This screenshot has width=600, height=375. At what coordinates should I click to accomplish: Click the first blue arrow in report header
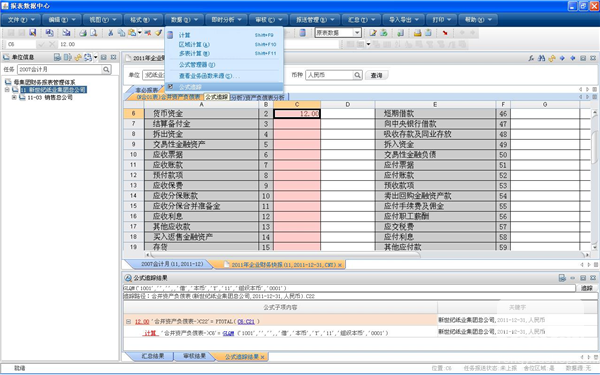click(562, 58)
